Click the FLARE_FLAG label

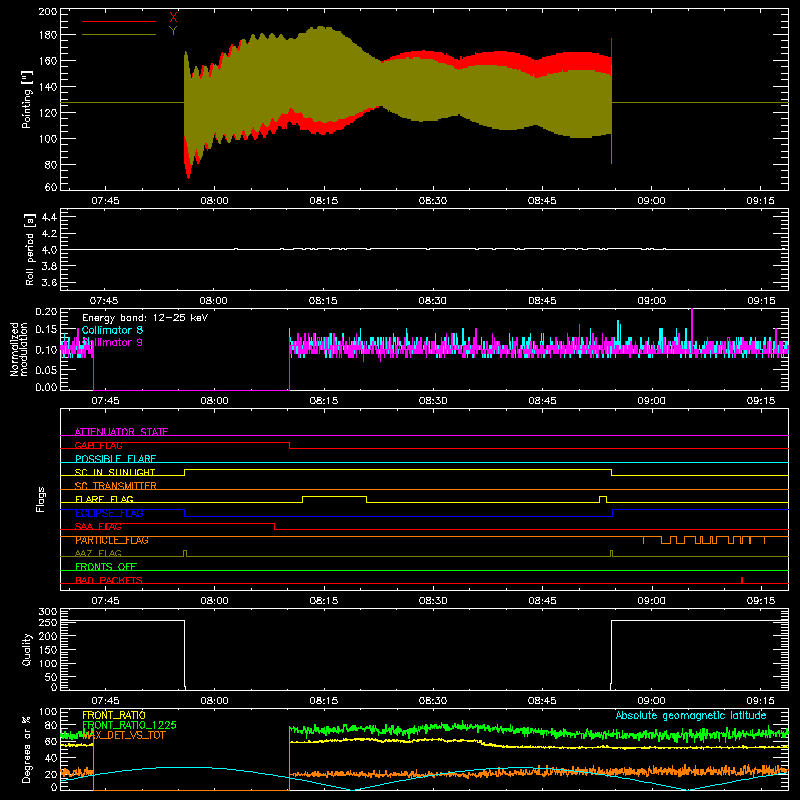click(104, 499)
